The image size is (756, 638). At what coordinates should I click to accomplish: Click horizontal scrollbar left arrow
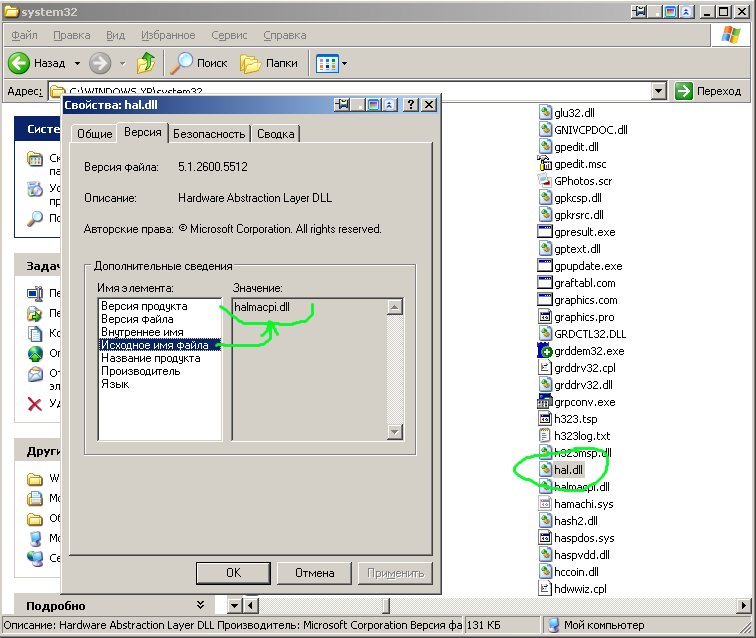251,605
